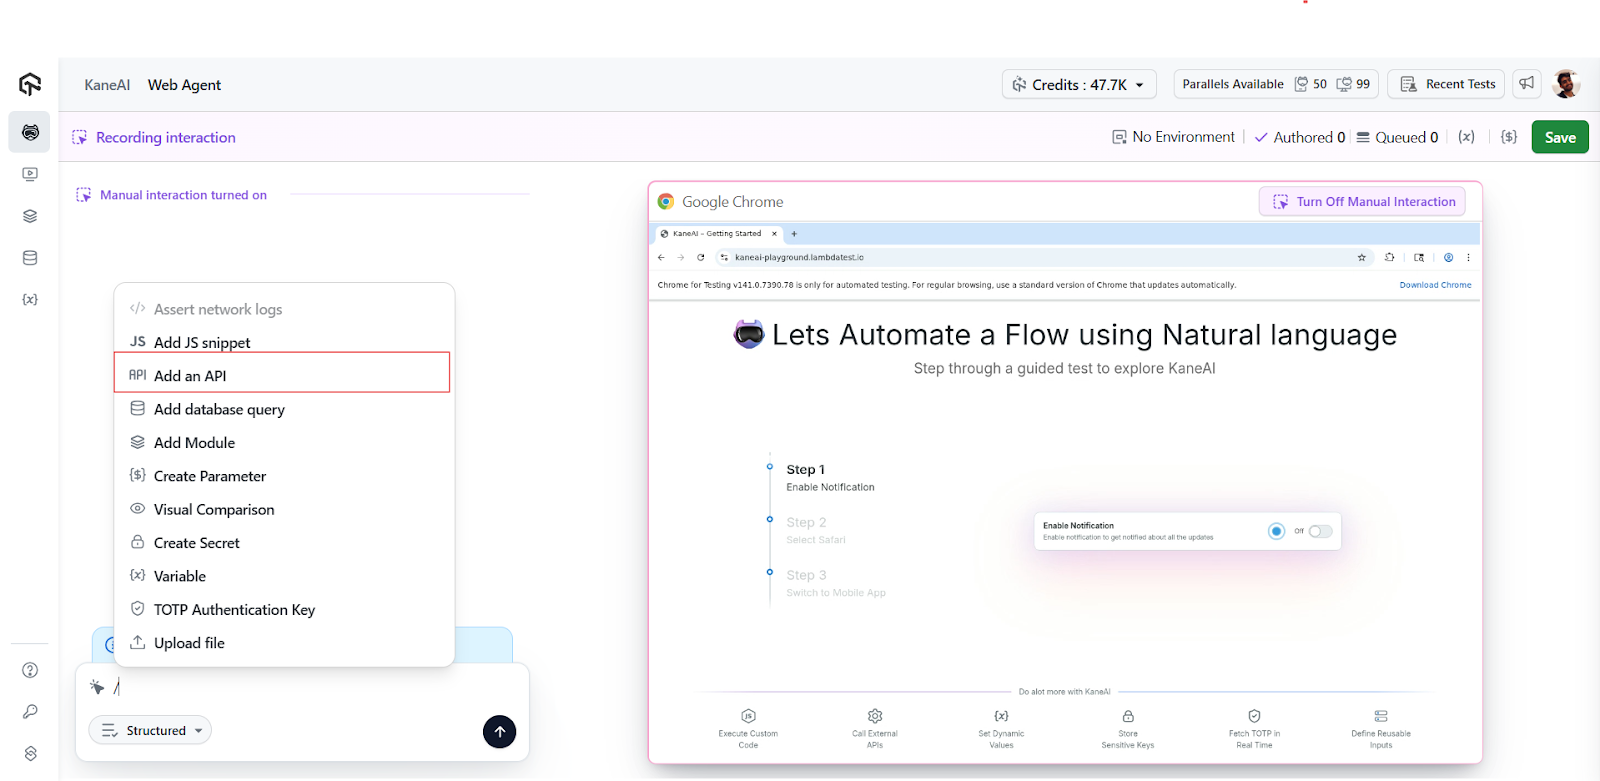Click the Call External APIs icon

[x=875, y=717]
